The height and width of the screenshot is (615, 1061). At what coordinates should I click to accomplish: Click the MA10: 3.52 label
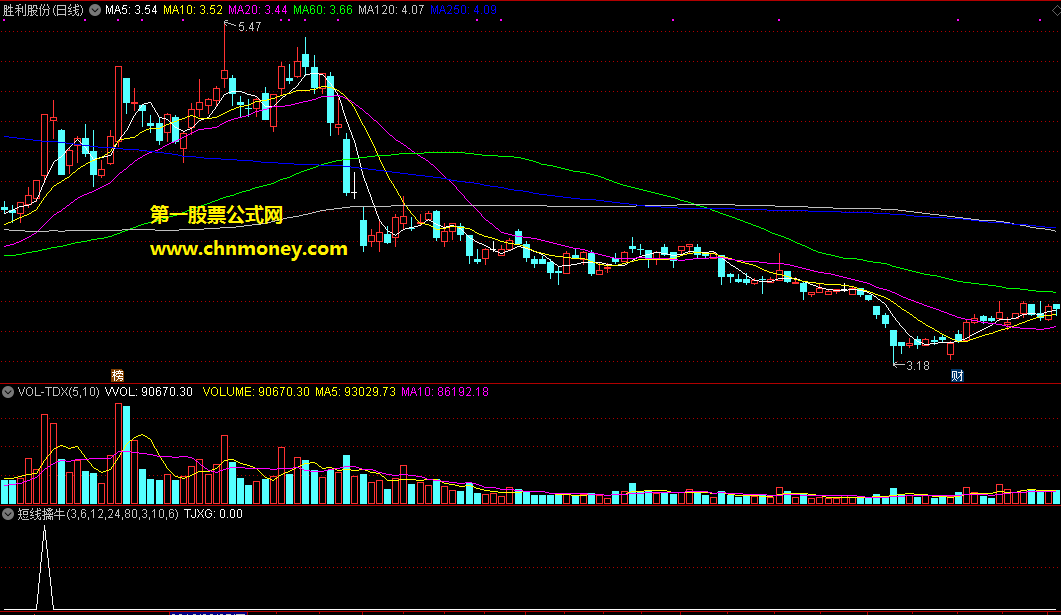point(193,10)
